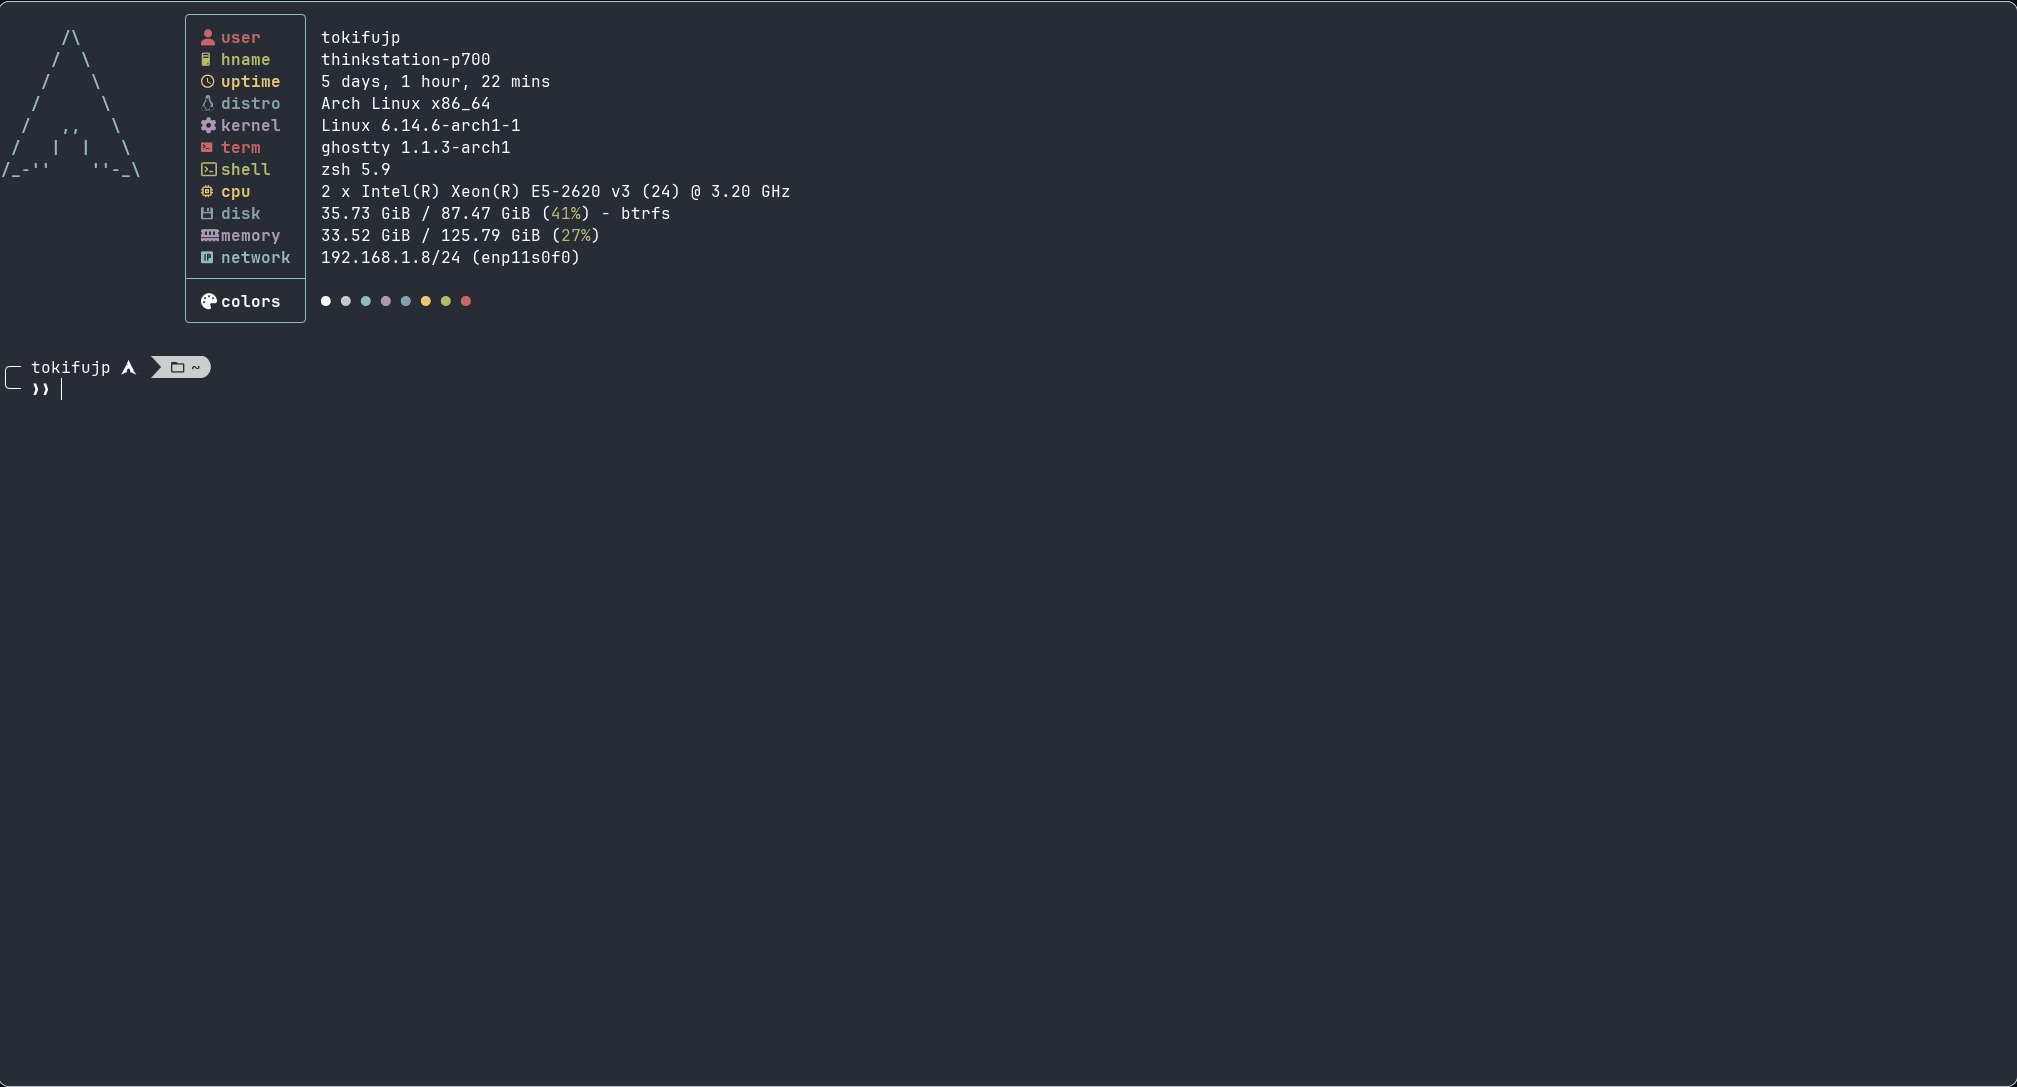Click the CPU chip icon
The image size is (2017, 1087).
208,192
